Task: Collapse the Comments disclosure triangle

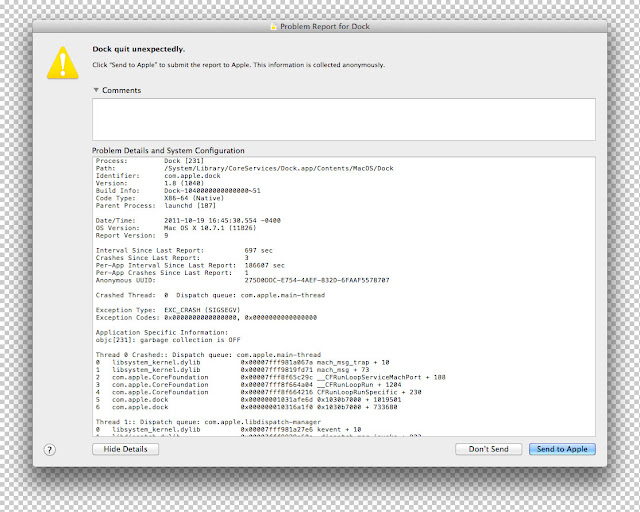Action: point(96,90)
